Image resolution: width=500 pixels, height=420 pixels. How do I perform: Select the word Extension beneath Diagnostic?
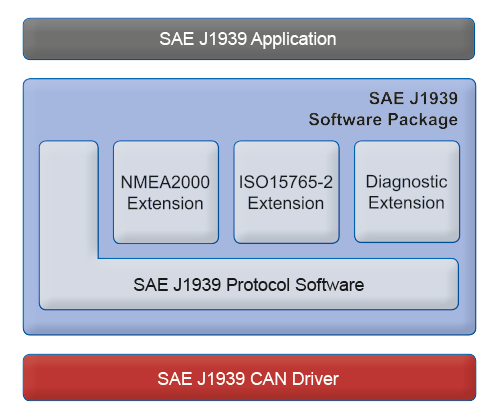coord(407,203)
